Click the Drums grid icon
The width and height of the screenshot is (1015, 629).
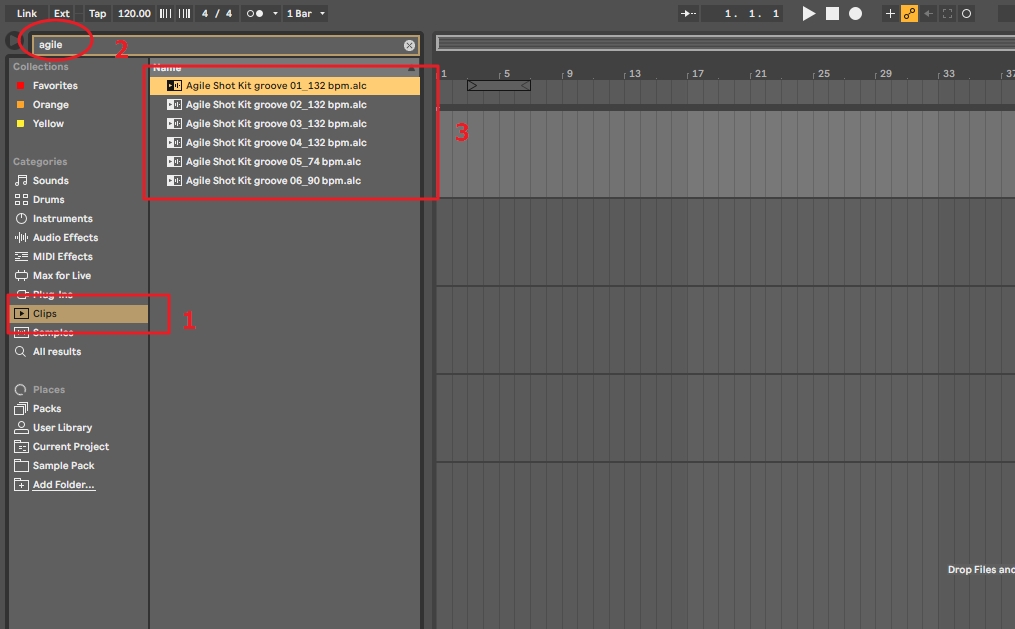21,199
